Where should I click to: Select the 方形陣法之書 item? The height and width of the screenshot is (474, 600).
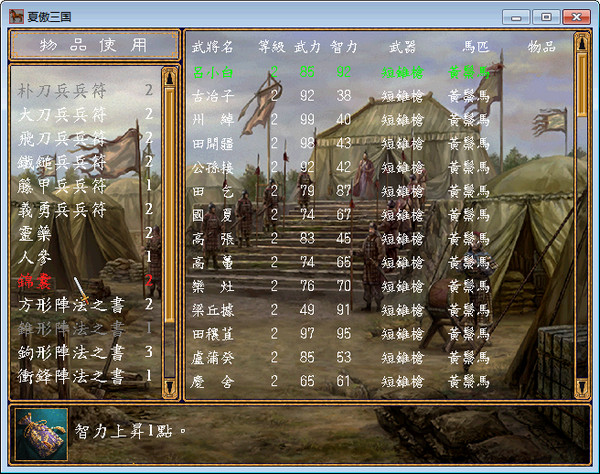(x=85, y=305)
